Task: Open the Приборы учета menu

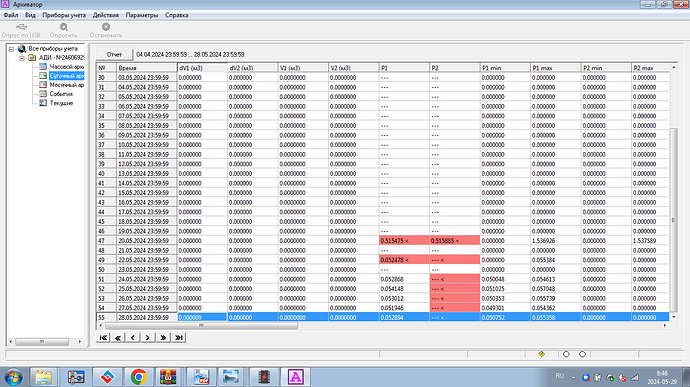Action: (x=64, y=15)
